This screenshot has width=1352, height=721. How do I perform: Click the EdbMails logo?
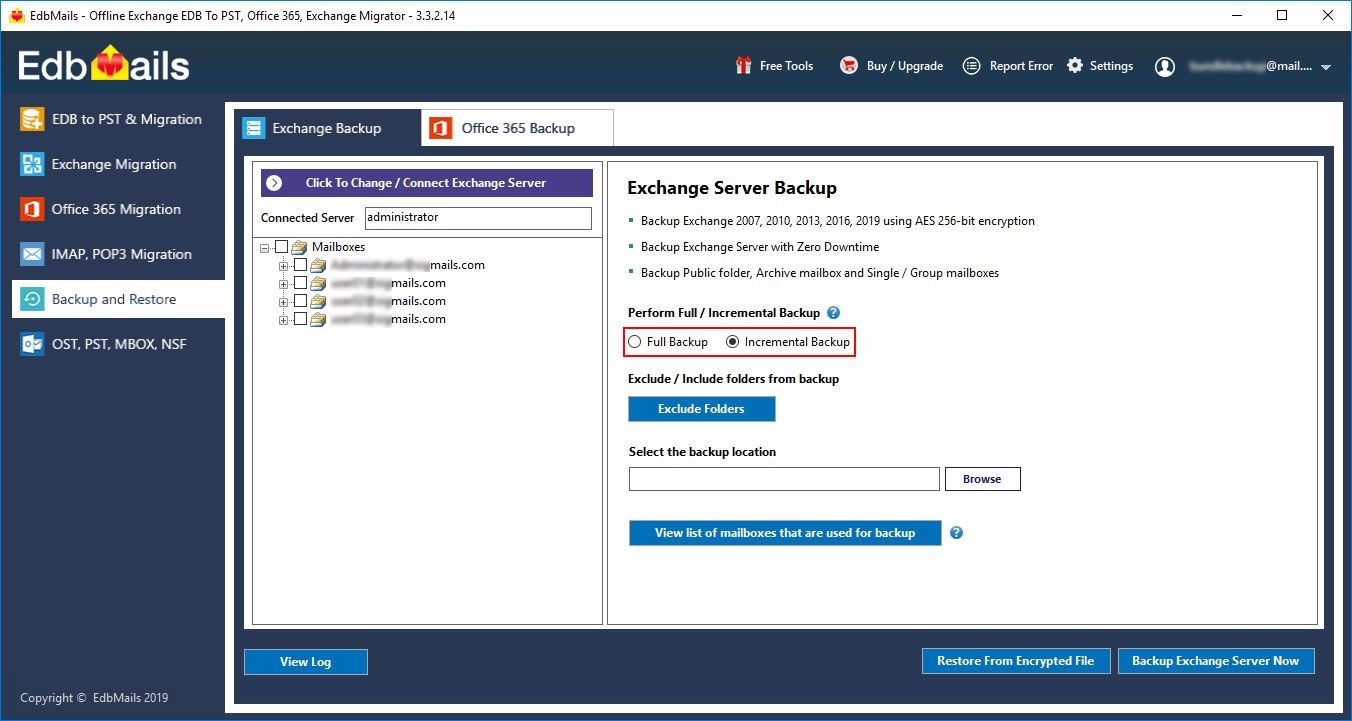(x=104, y=66)
